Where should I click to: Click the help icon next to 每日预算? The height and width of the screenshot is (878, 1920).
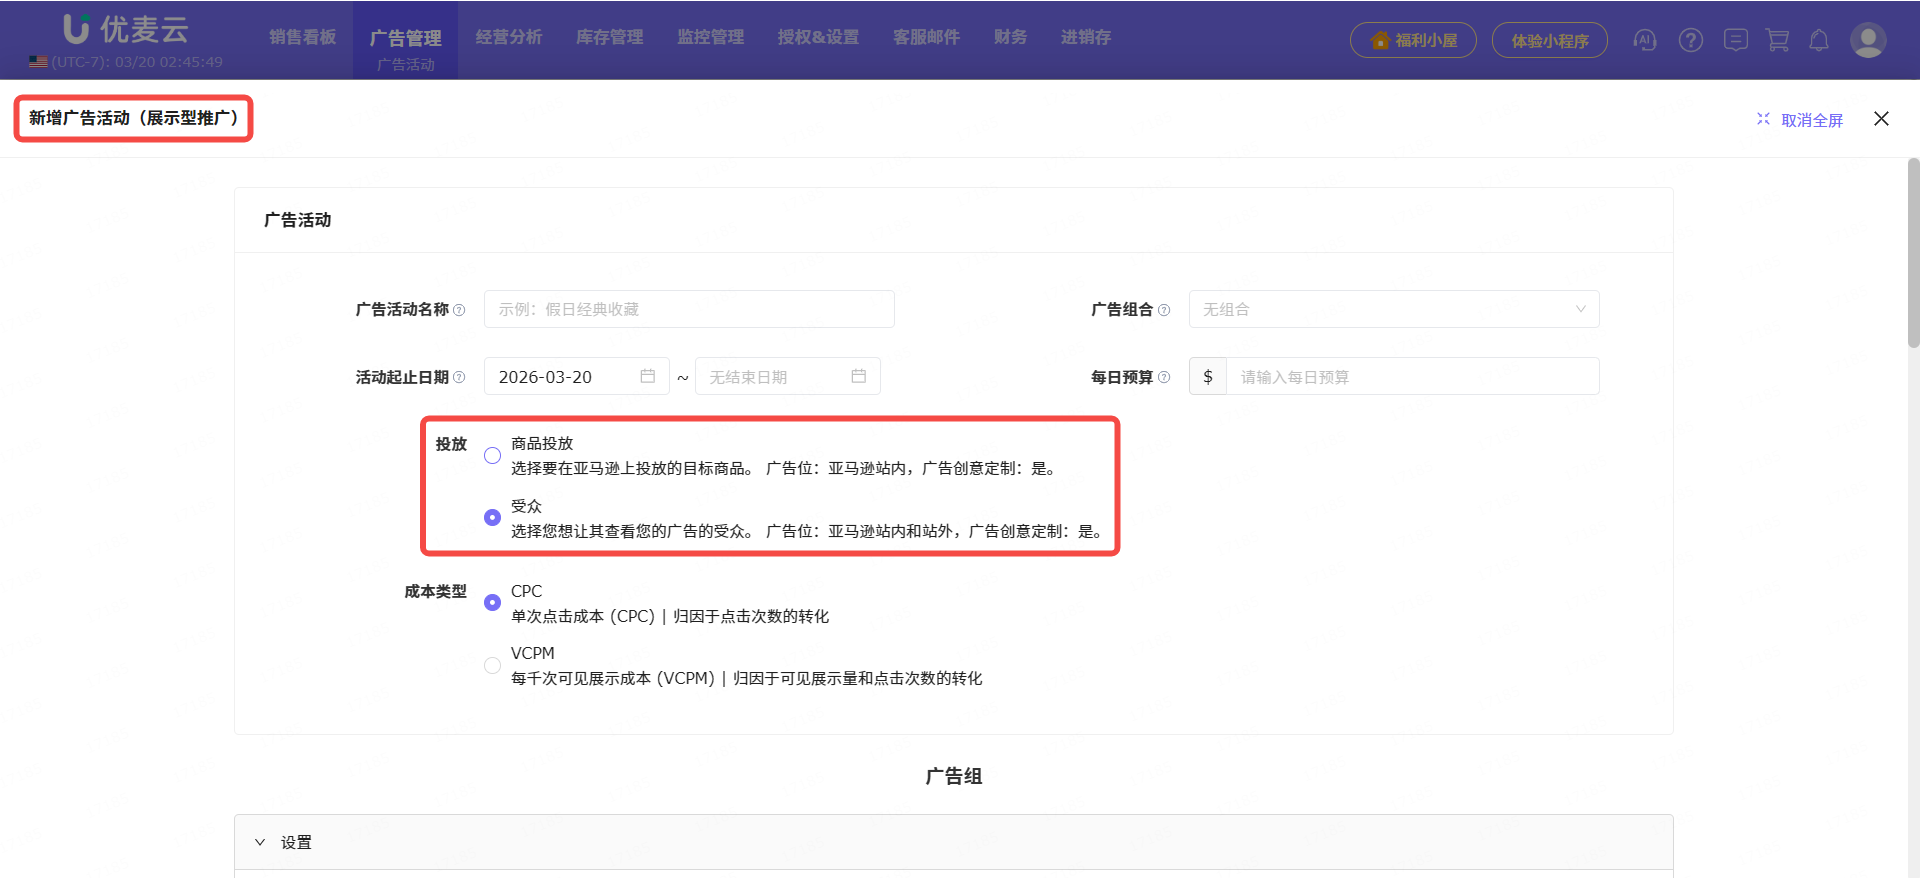(x=1164, y=377)
